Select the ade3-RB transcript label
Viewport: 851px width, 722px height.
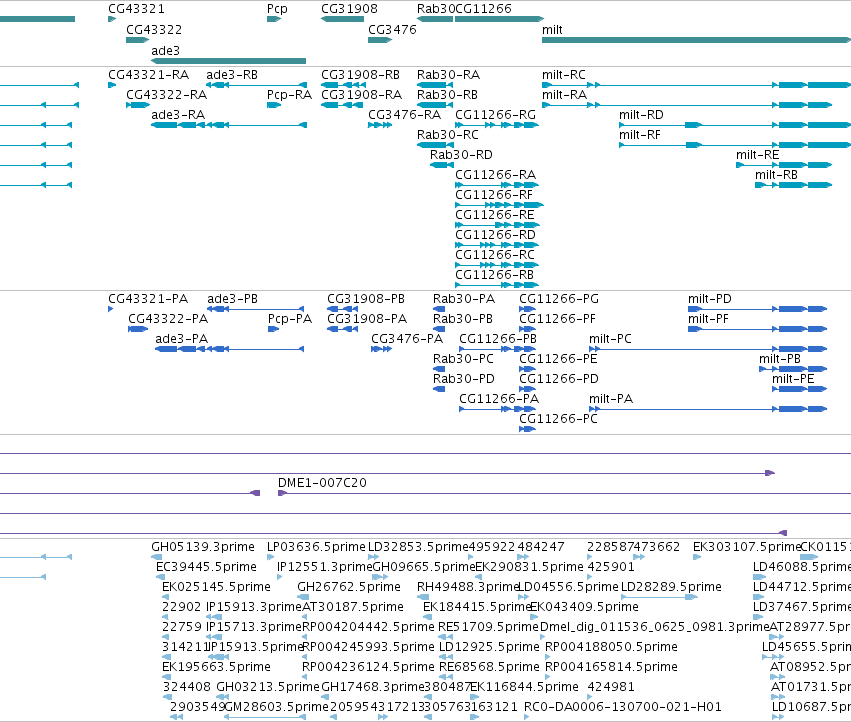point(232,75)
